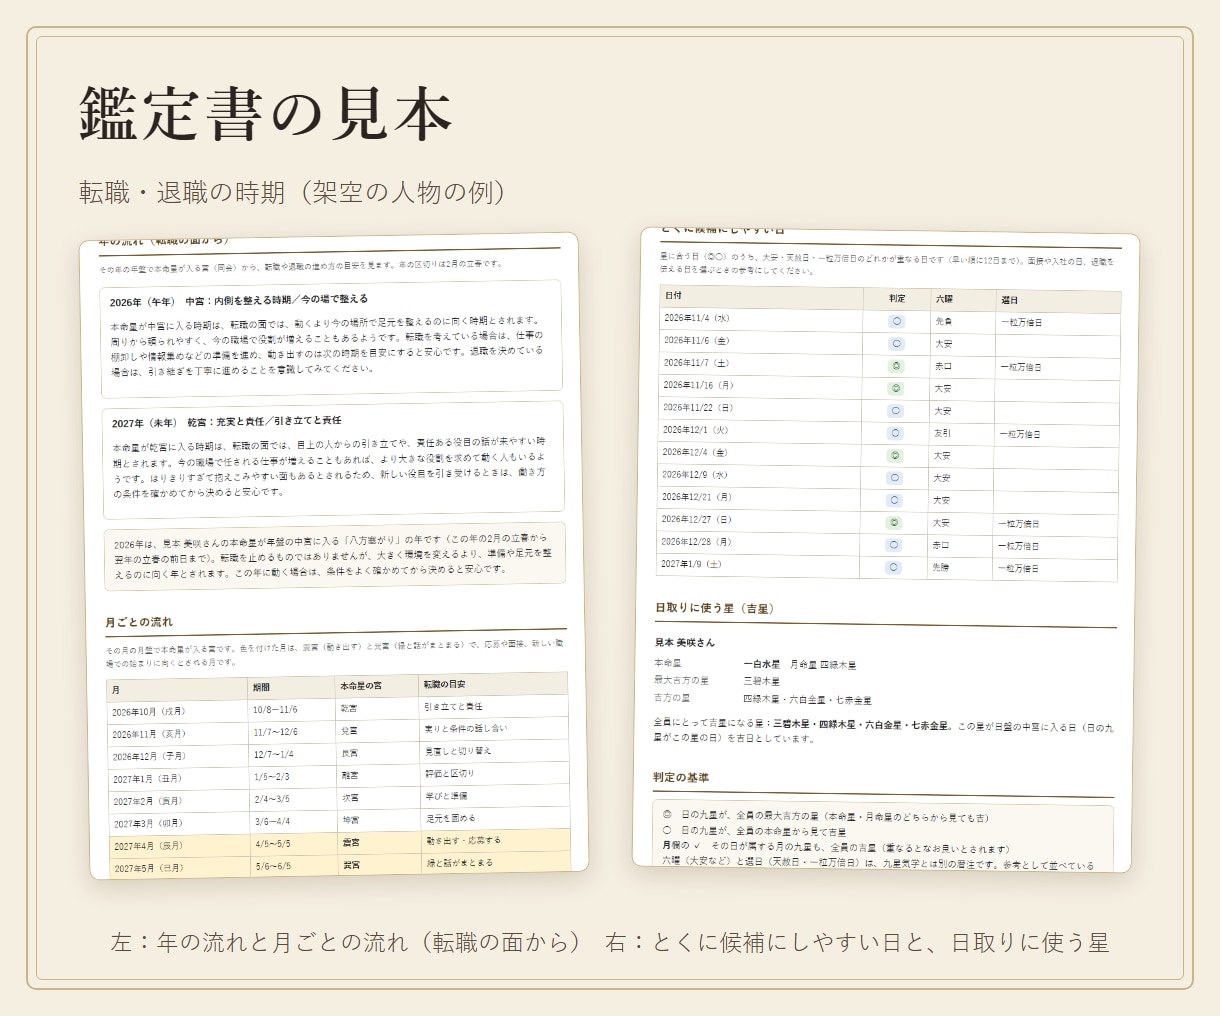Viewport: 1220px width, 1016px height.
Task: Click '一粒万倍日' in the 2026/12/28 row
Action: pos(1019,546)
